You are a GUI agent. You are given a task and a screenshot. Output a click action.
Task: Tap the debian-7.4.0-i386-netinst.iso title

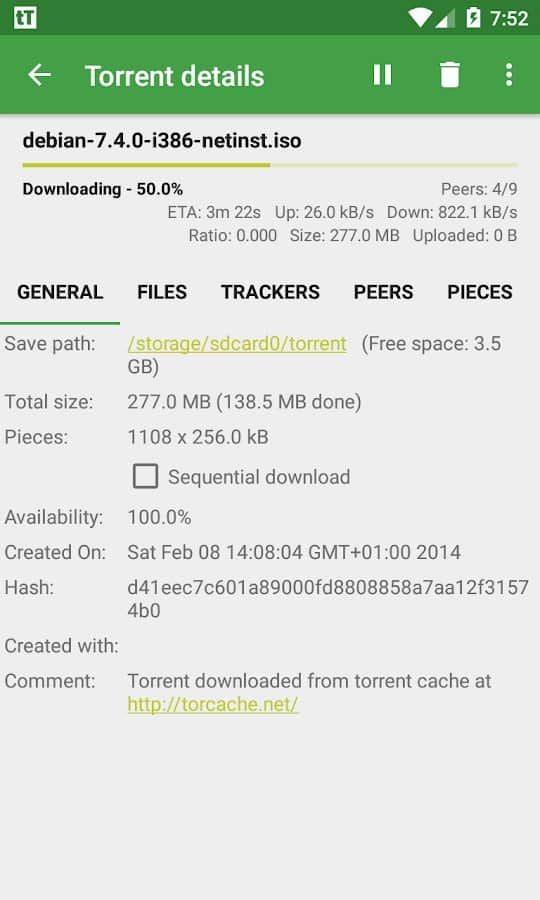(162, 141)
